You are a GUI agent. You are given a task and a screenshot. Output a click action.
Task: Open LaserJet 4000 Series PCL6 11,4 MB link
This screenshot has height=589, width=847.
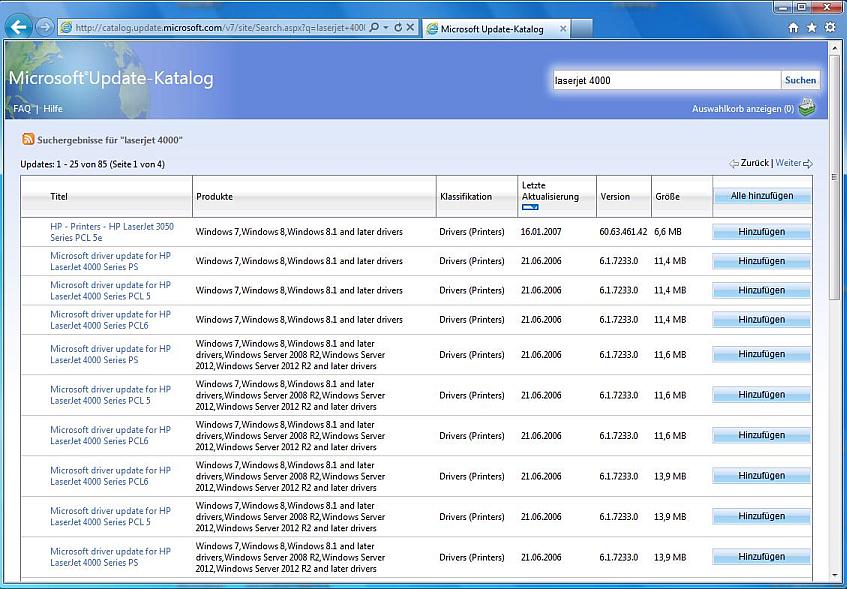click(x=110, y=319)
